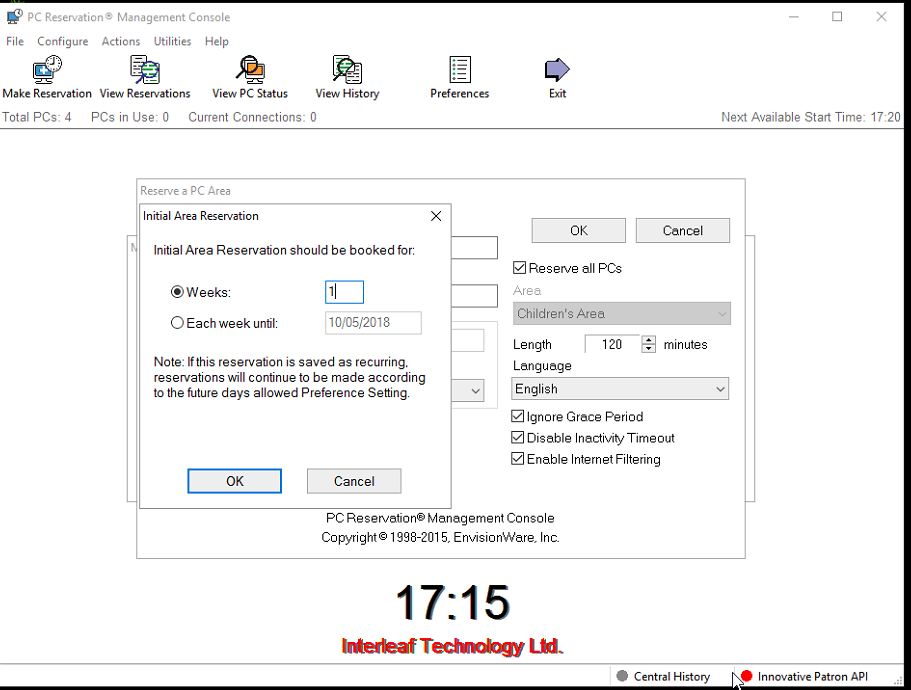
Task: Click the 10/05/2018 date field
Action: click(374, 323)
